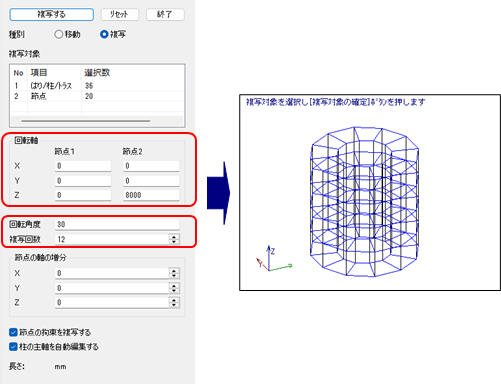Click the 節点1 Y input field
The width and height of the screenshot is (501, 384).
pos(83,181)
